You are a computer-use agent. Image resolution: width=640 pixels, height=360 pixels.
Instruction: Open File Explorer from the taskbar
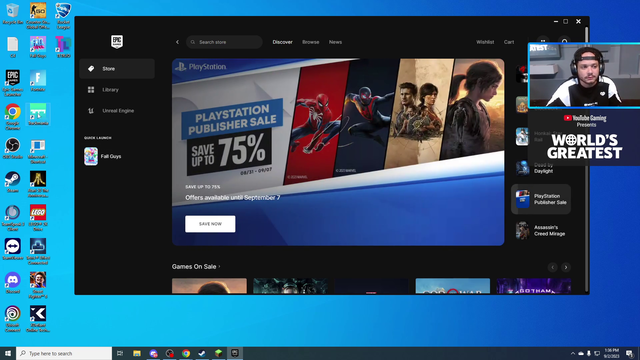pos(137,353)
